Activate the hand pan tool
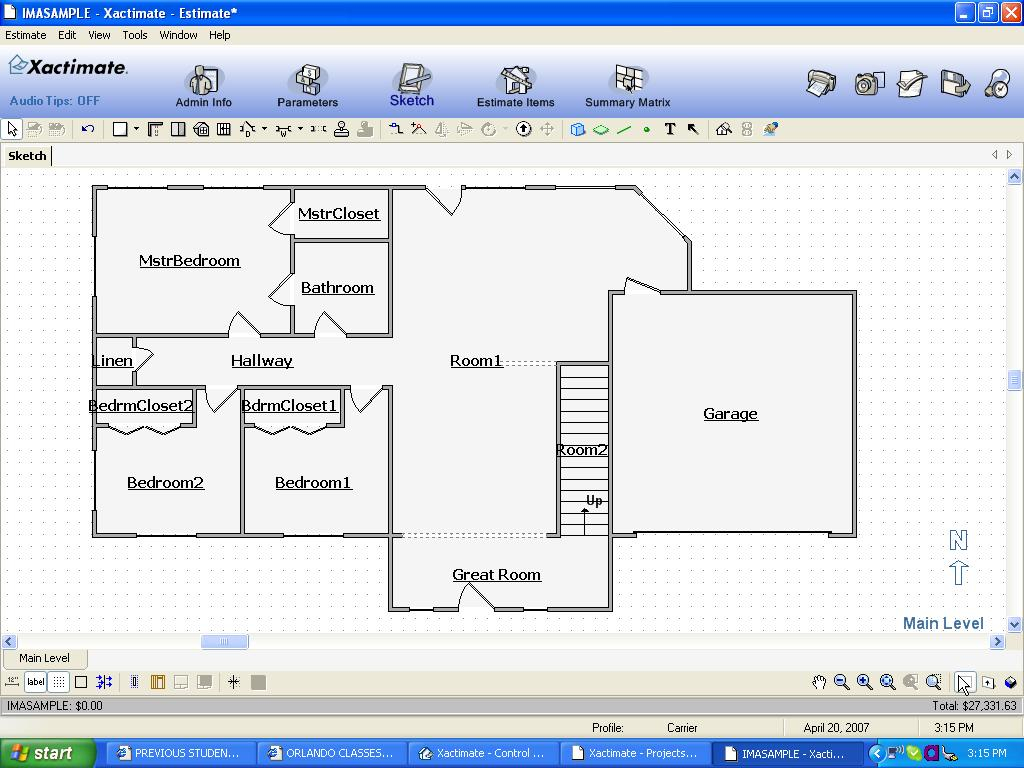This screenshot has width=1024, height=768. click(819, 682)
